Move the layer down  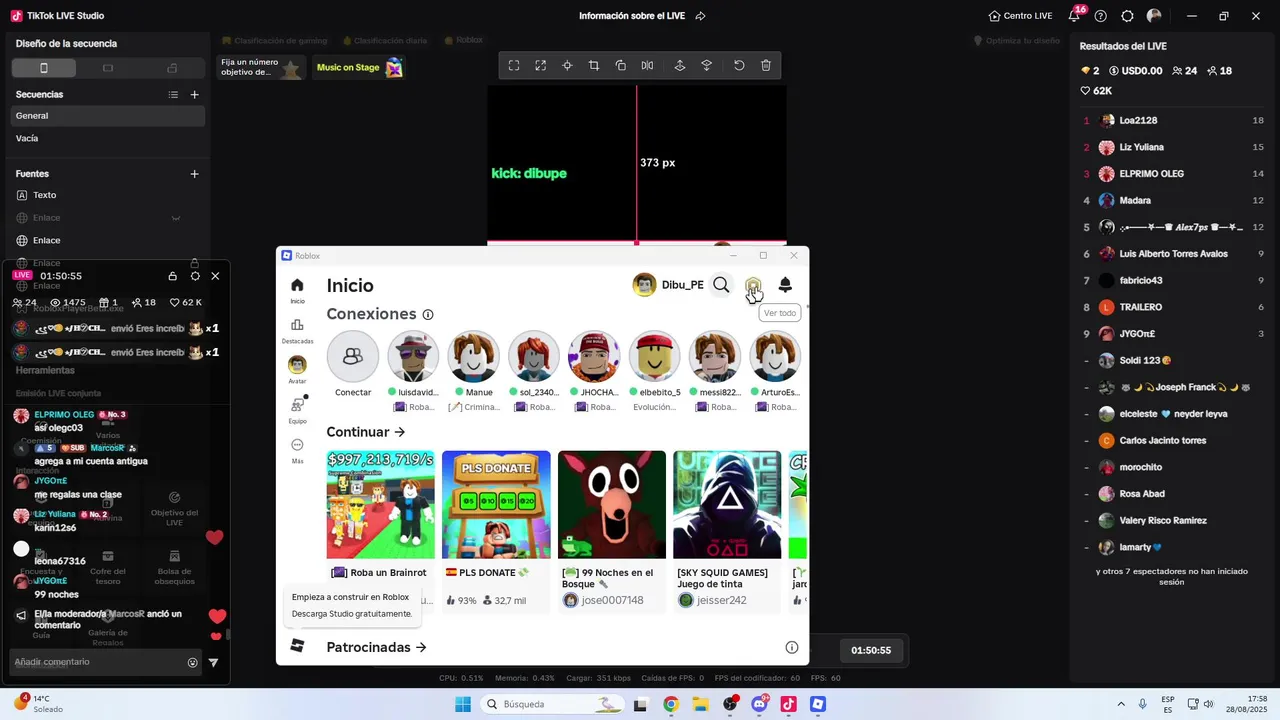tap(707, 66)
